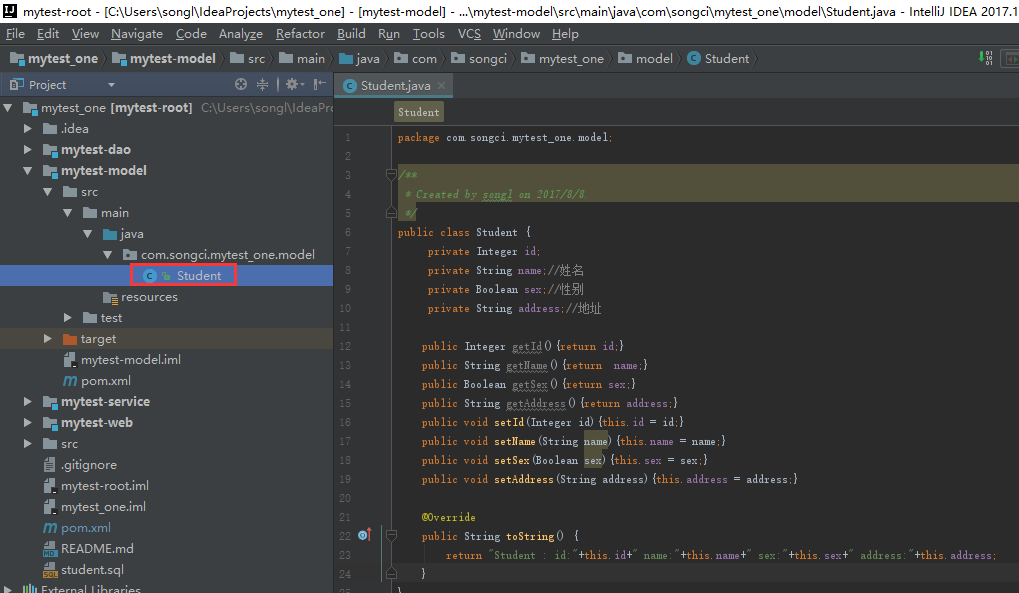Expand the target folder

[48, 339]
